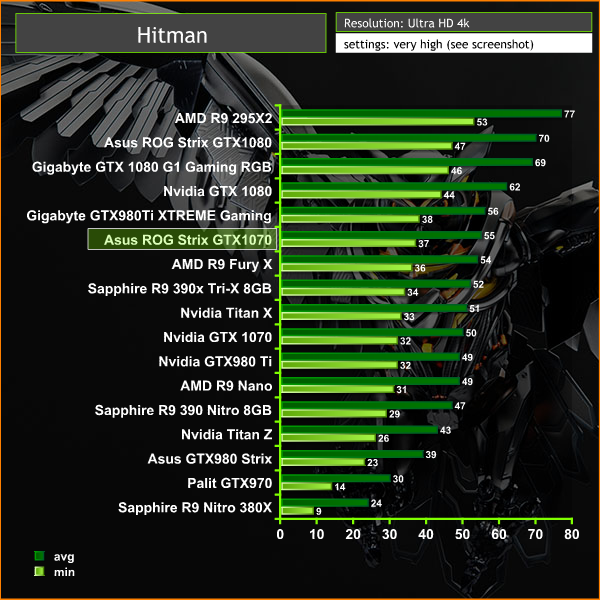Click avg value 55 for Strix GTX1070
Image resolution: width=600 pixels, height=600 pixels.
tap(489, 235)
